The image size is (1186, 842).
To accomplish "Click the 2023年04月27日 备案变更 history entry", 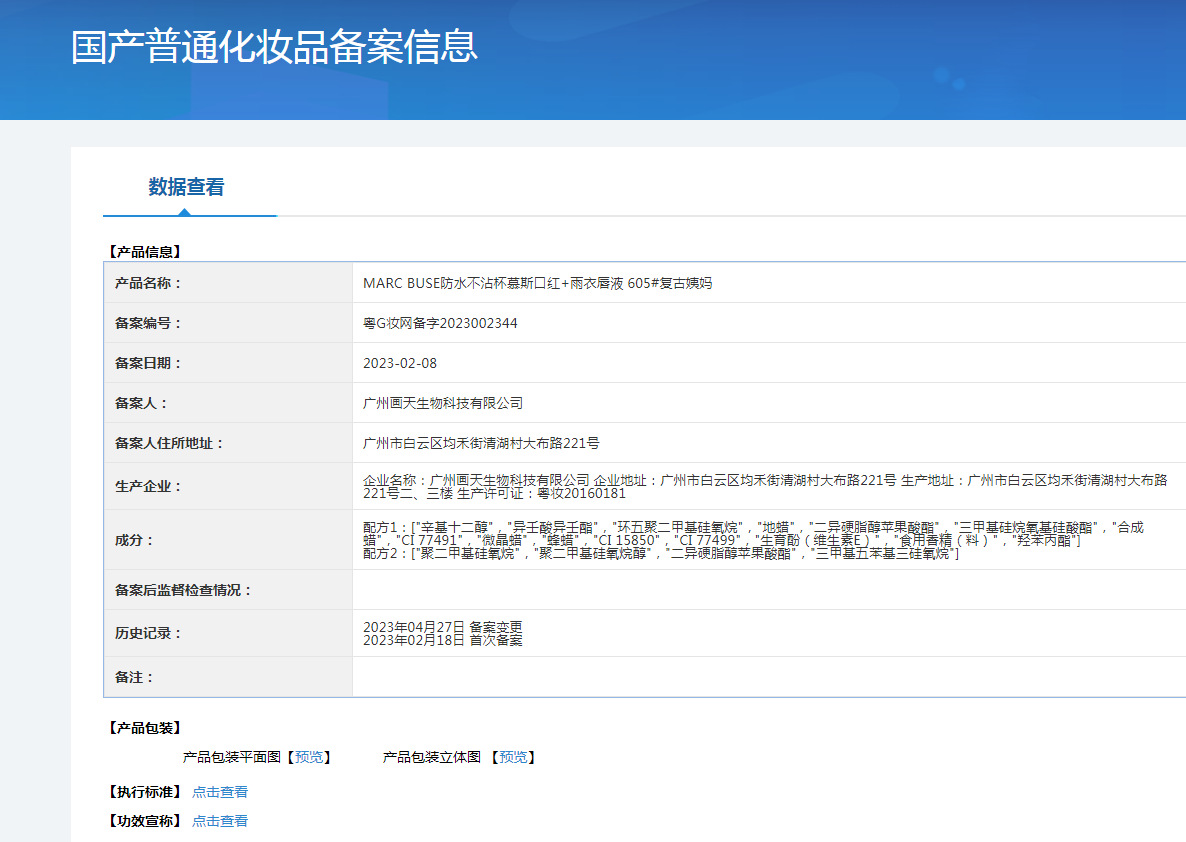I will [x=442, y=627].
